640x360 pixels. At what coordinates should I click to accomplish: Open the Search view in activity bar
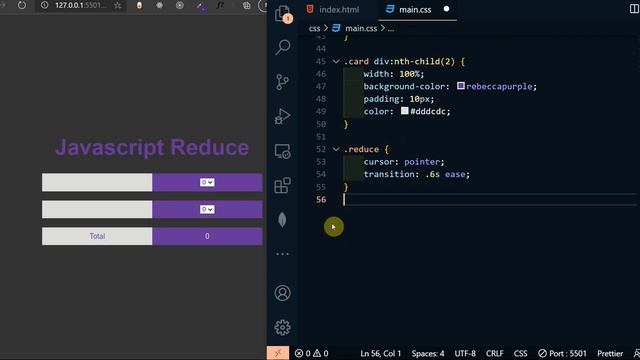[x=282, y=47]
